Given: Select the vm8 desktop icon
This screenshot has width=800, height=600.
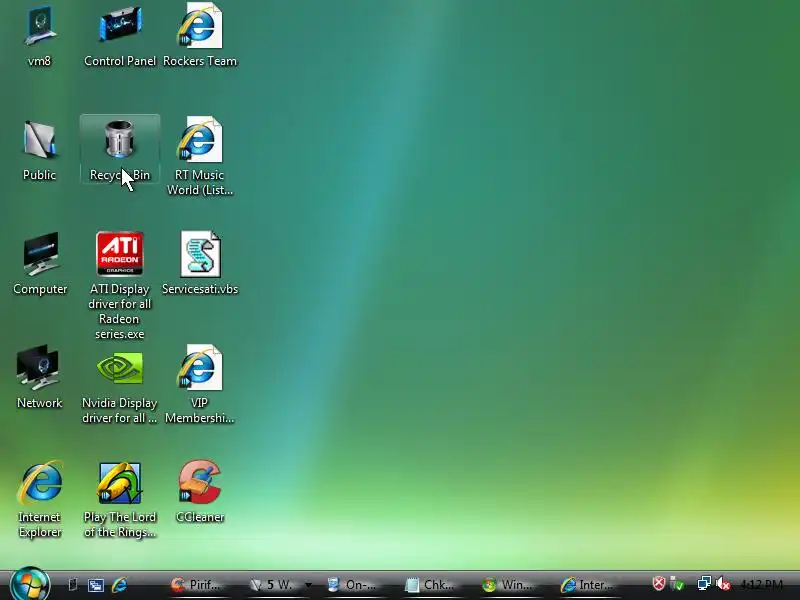Looking at the screenshot, I should 39,36.
